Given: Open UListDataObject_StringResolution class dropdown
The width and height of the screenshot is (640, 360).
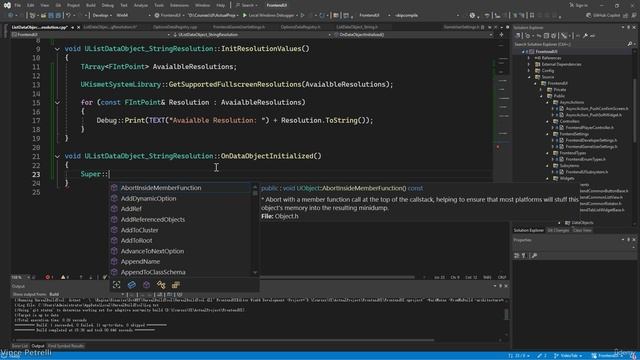Looking at the screenshot, I should [x=252, y=35].
